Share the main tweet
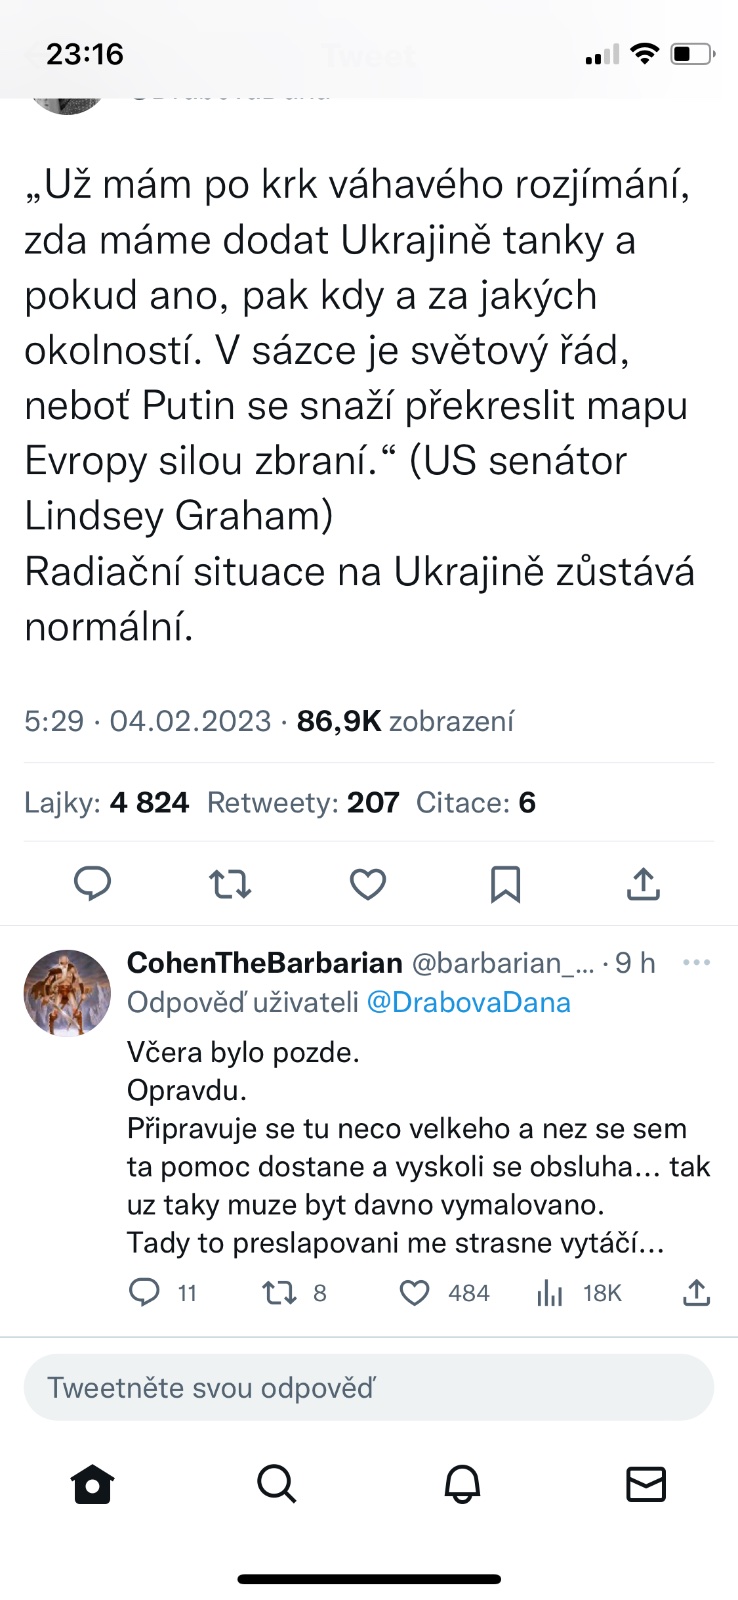The width and height of the screenshot is (738, 1600). (x=643, y=884)
